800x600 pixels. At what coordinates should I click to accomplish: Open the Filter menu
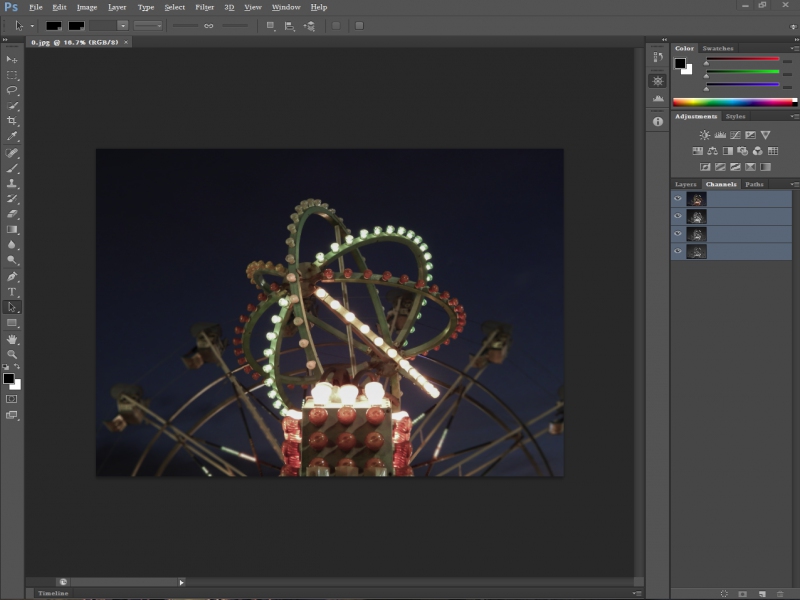pos(204,7)
